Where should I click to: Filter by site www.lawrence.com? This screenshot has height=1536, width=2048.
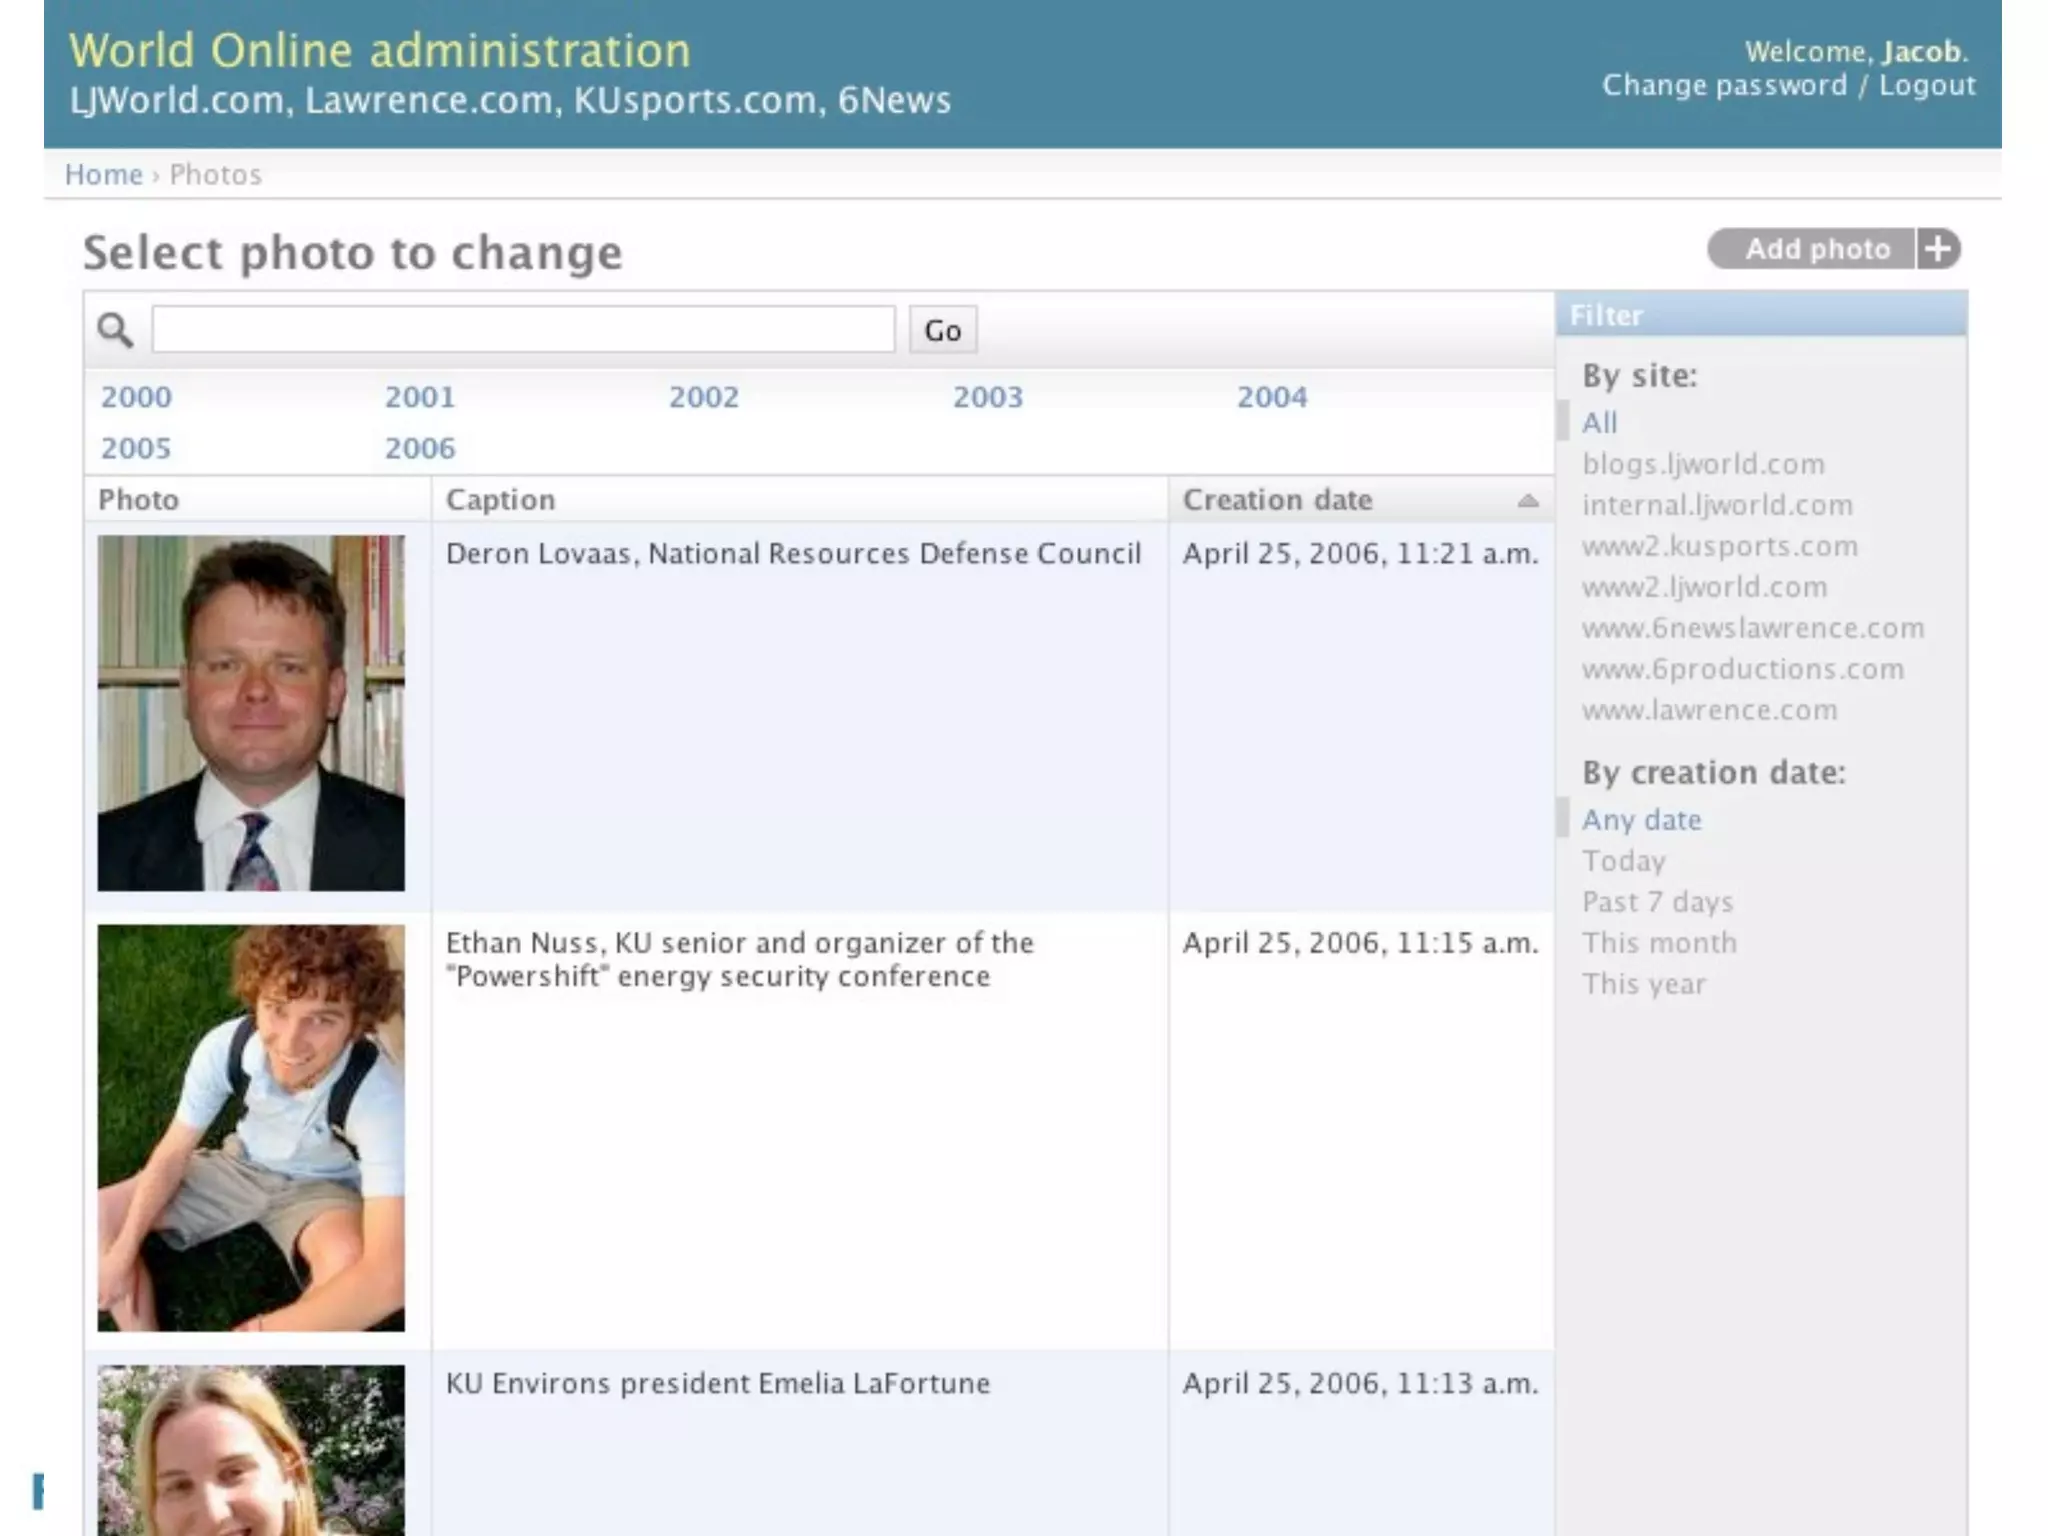[1709, 710]
